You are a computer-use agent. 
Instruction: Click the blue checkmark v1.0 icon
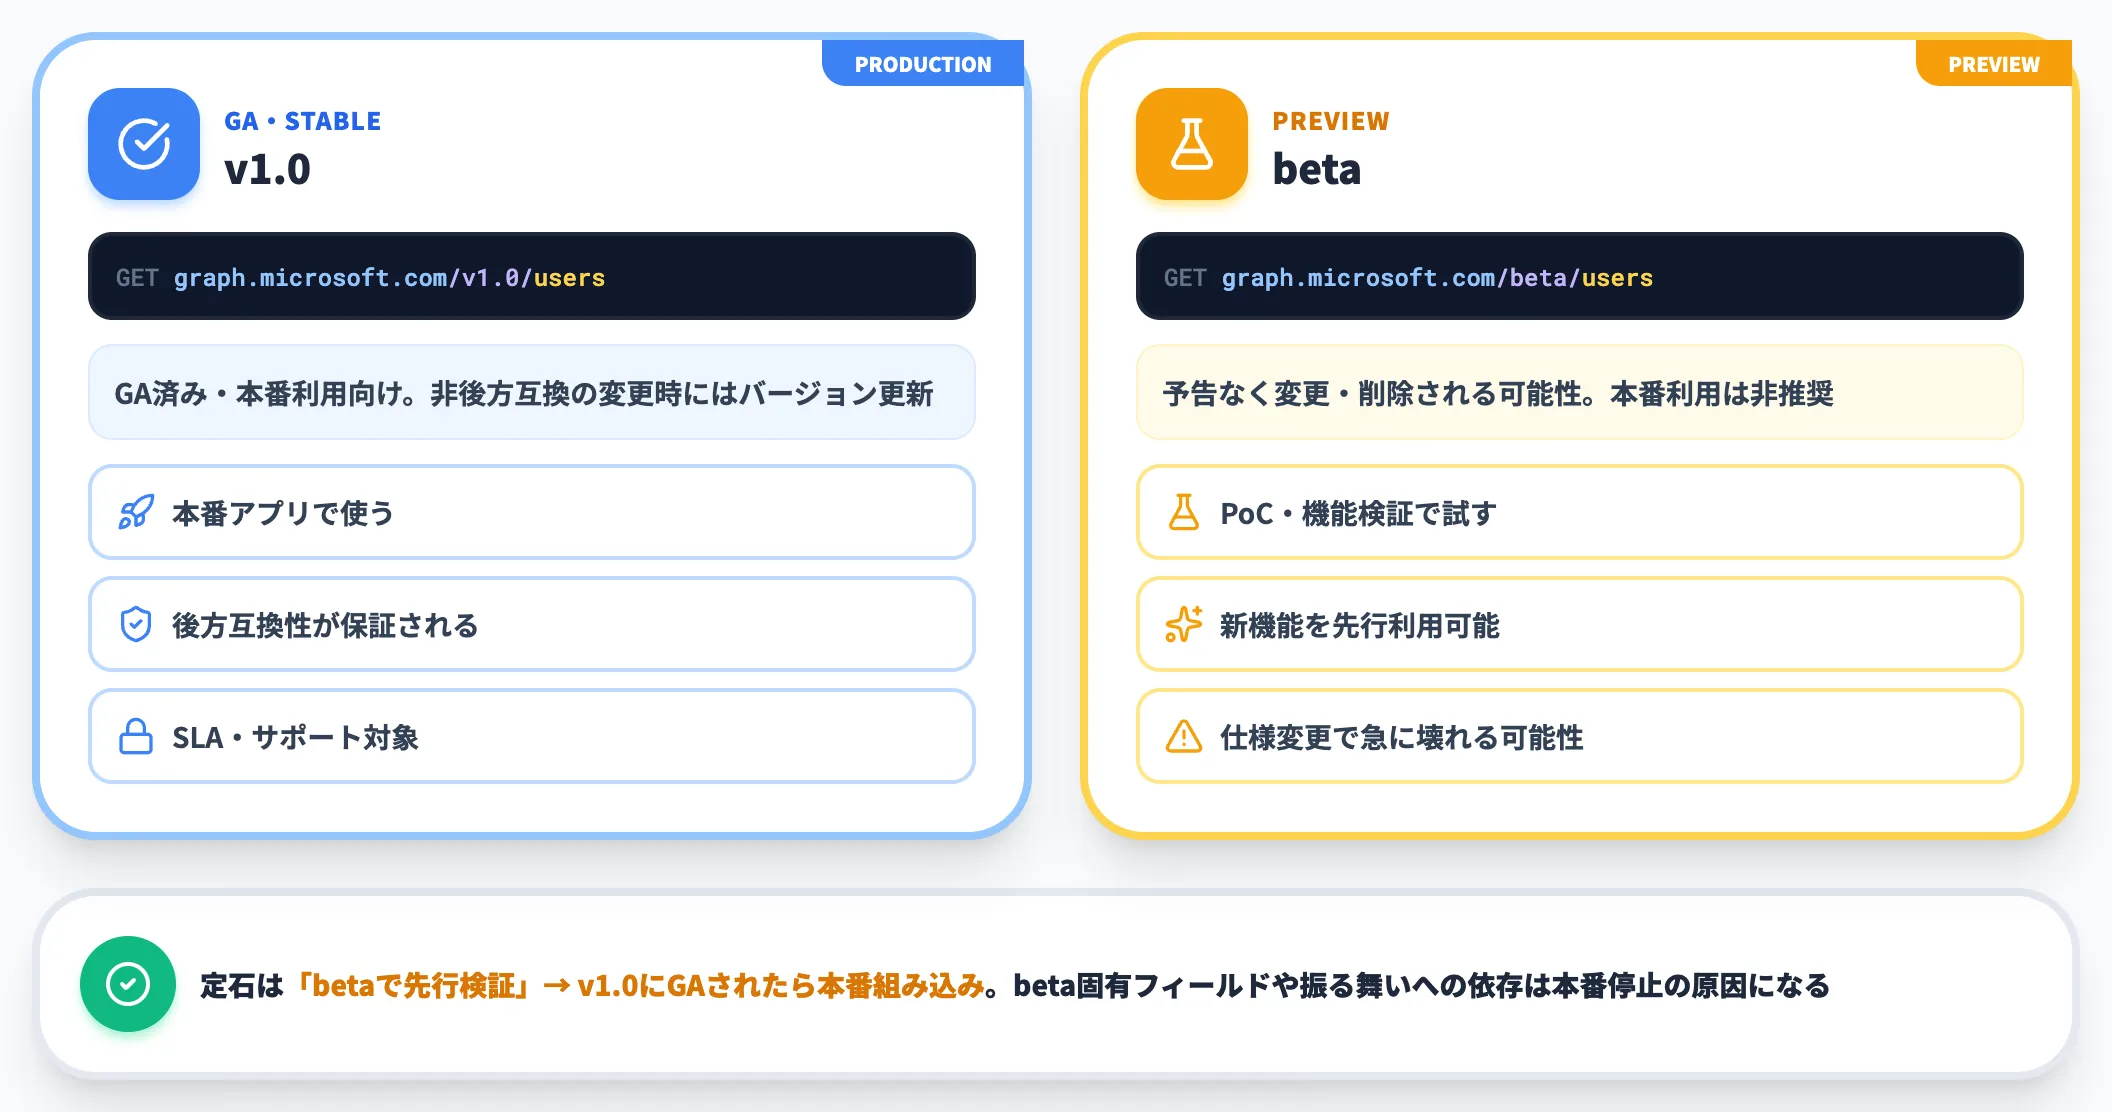coord(144,144)
